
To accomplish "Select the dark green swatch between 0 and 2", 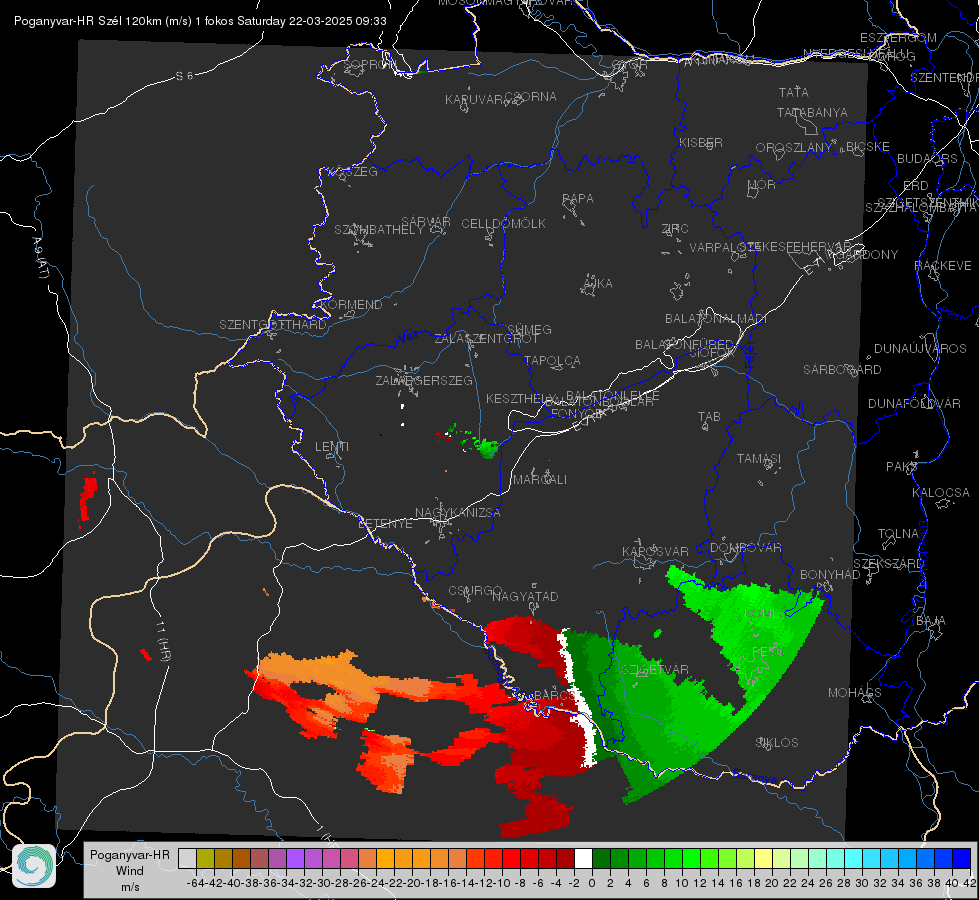I will [x=601, y=858].
